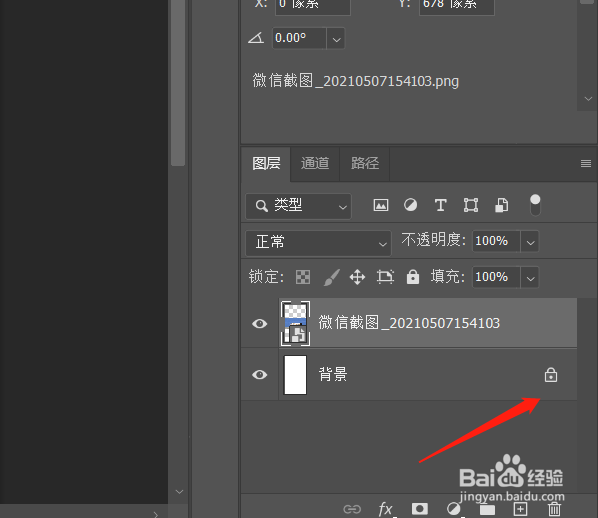
Task: Expand the 填充 fill slider arrow
Action: [x=530, y=278]
